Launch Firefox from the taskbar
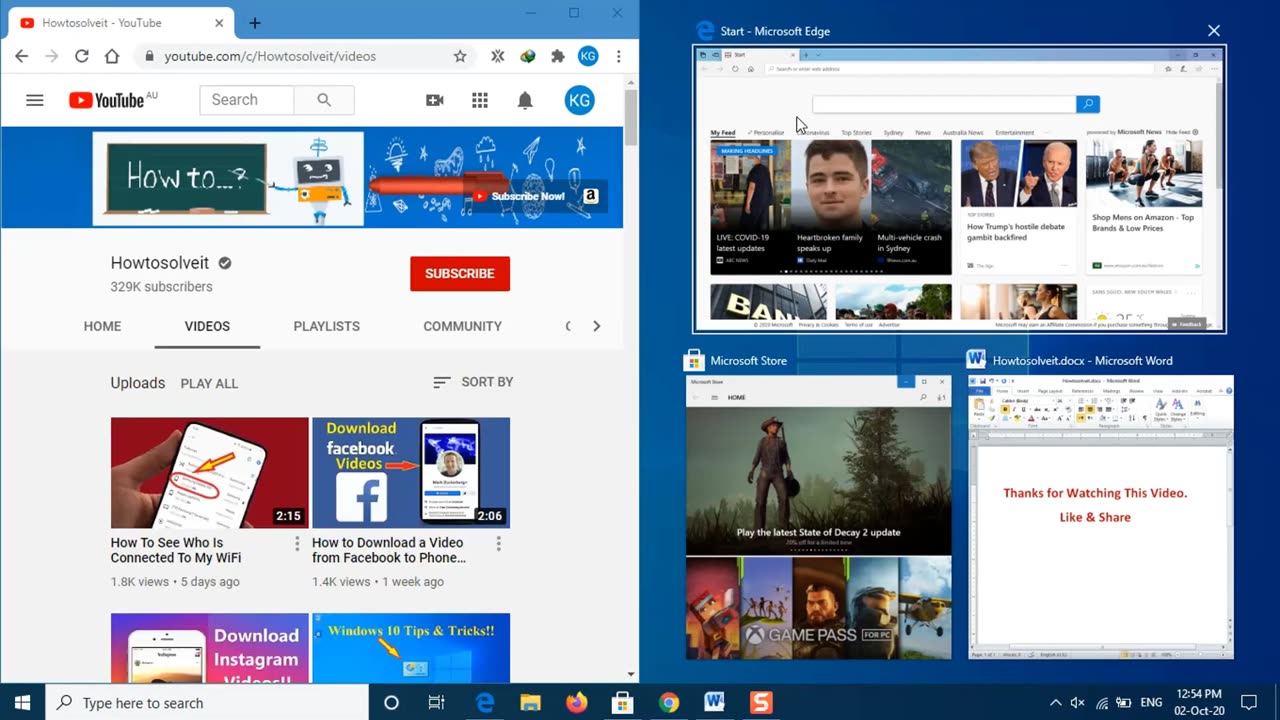Screen dimensions: 1280x720 577,703
